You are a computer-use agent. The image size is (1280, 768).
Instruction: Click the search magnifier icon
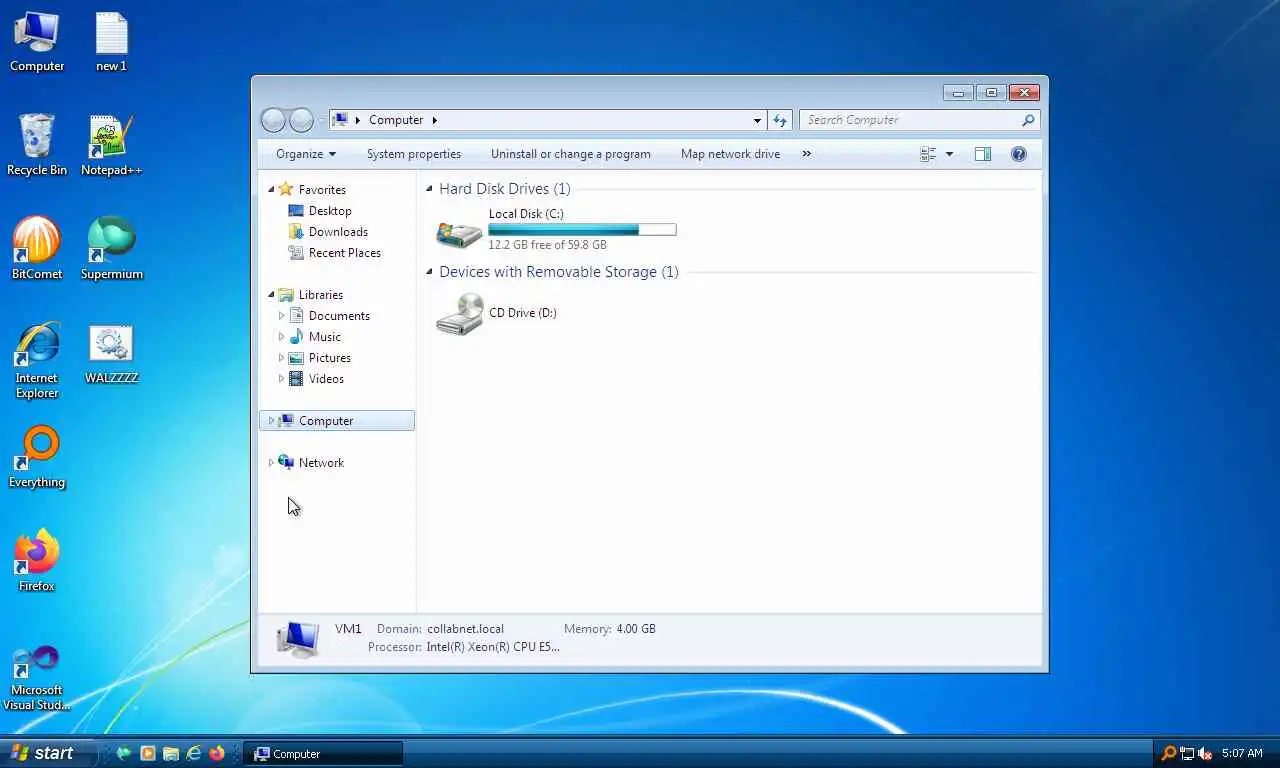click(x=1028, y=120)
